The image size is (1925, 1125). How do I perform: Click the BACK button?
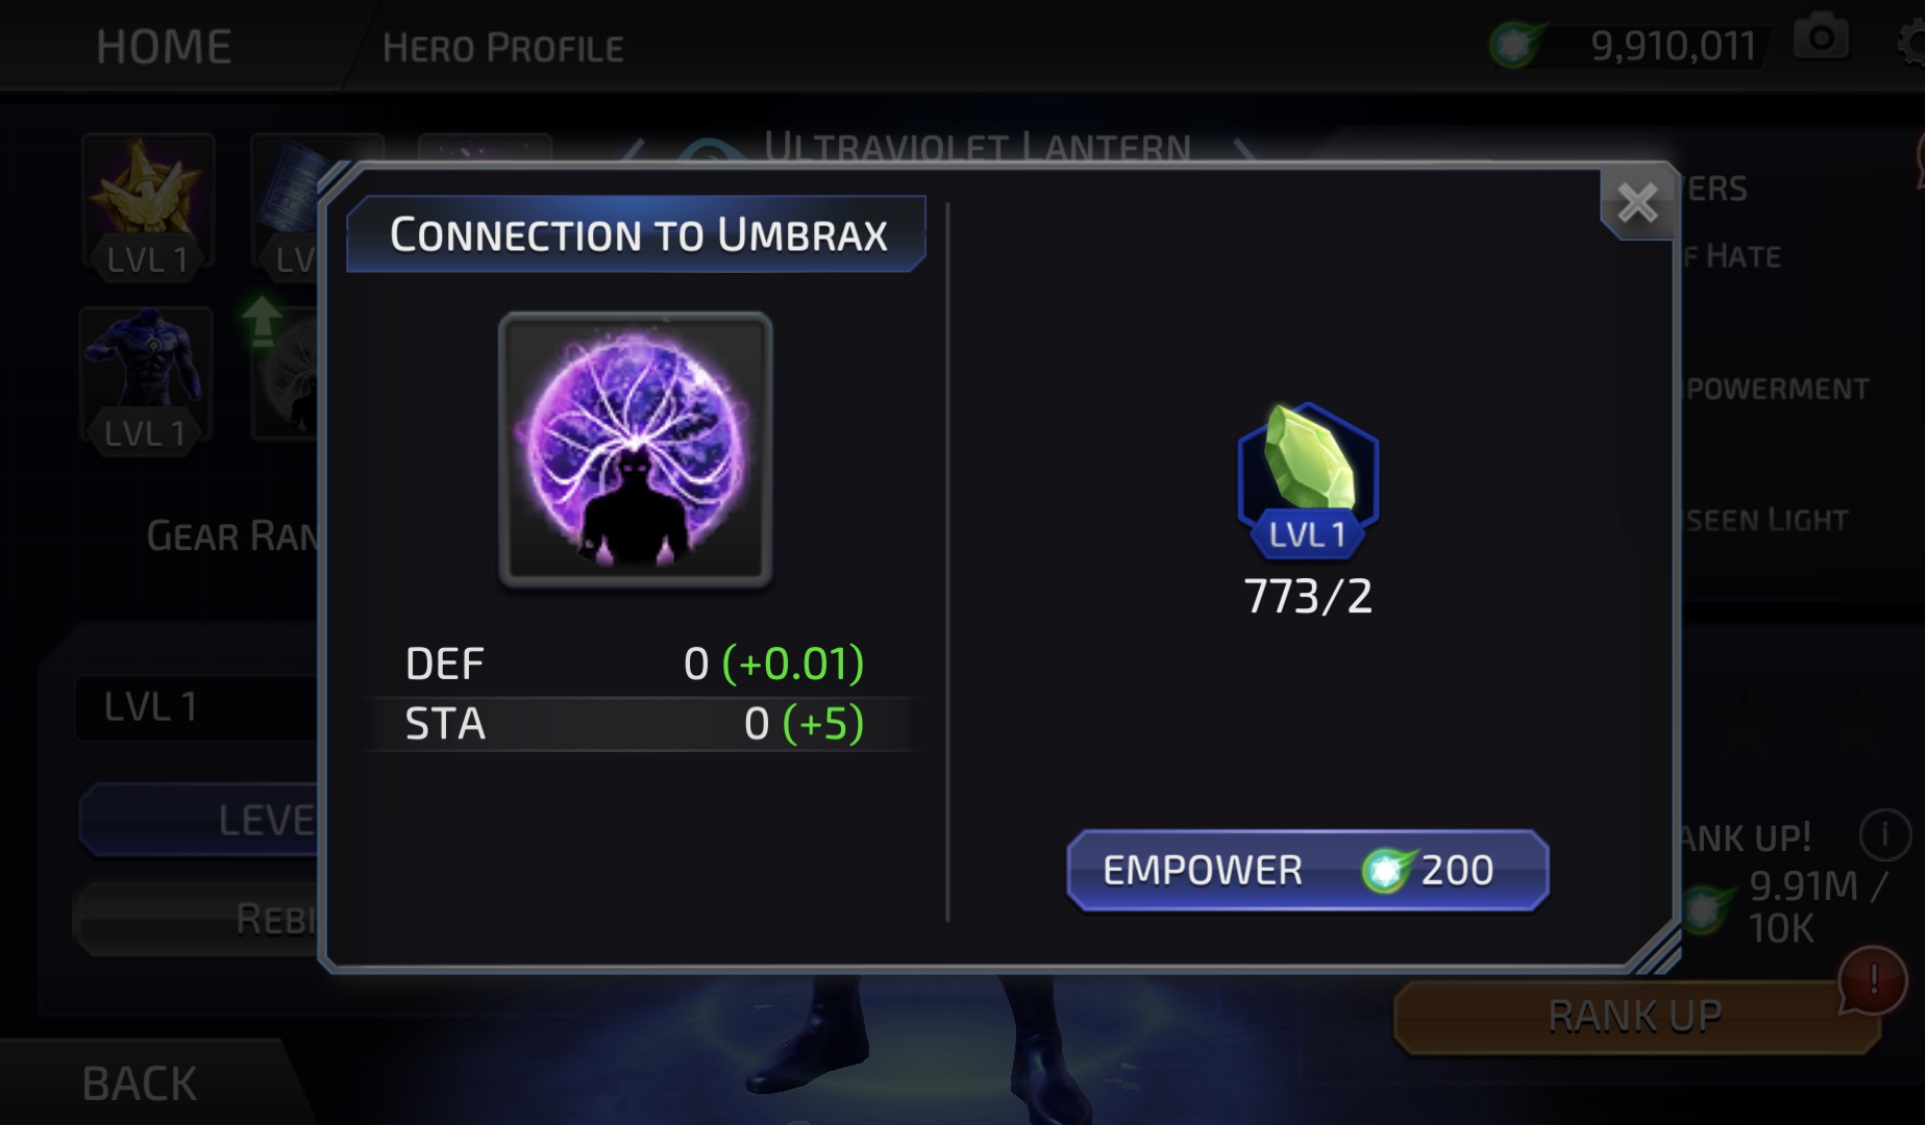tap(140, 1084)
